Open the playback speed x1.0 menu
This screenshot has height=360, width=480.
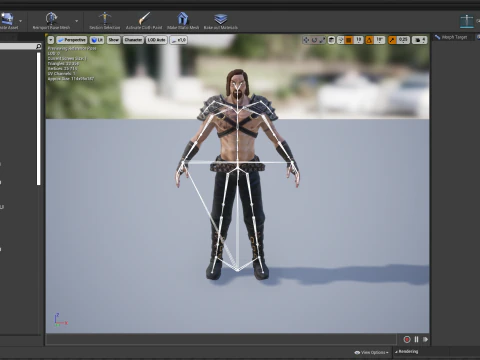[x=178, y=40]
